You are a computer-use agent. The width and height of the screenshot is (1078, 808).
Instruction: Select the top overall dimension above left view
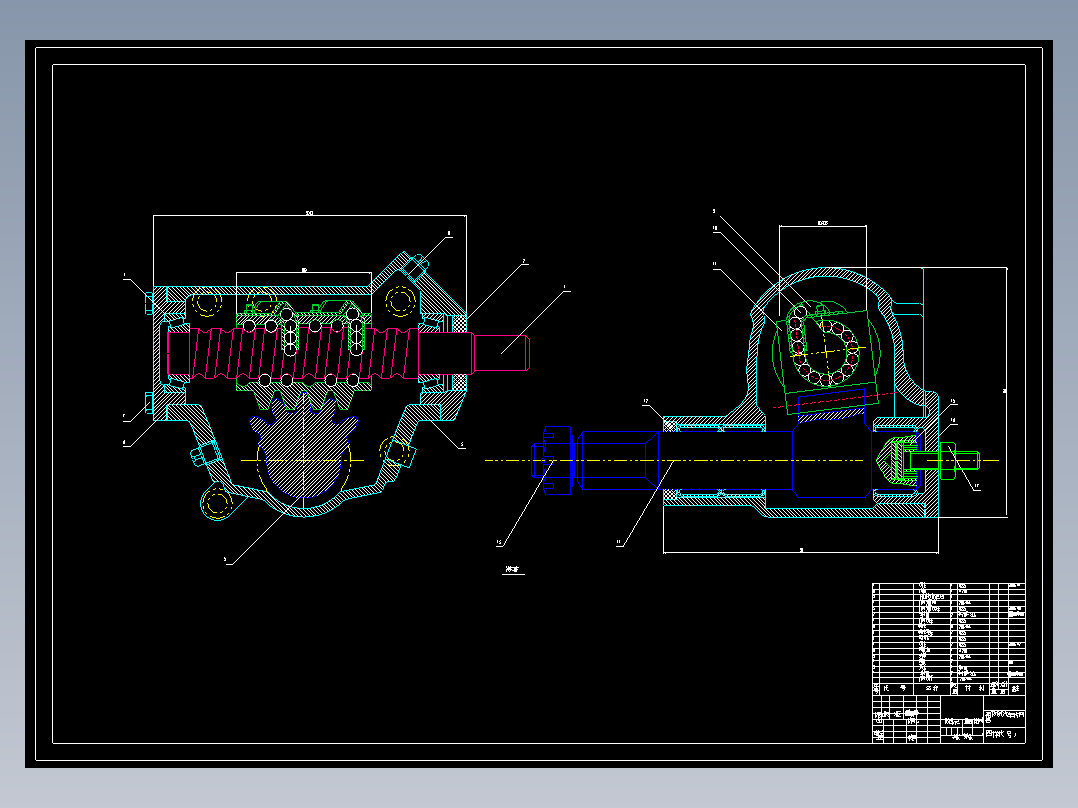pyautogui.click(x=309, y=214)
